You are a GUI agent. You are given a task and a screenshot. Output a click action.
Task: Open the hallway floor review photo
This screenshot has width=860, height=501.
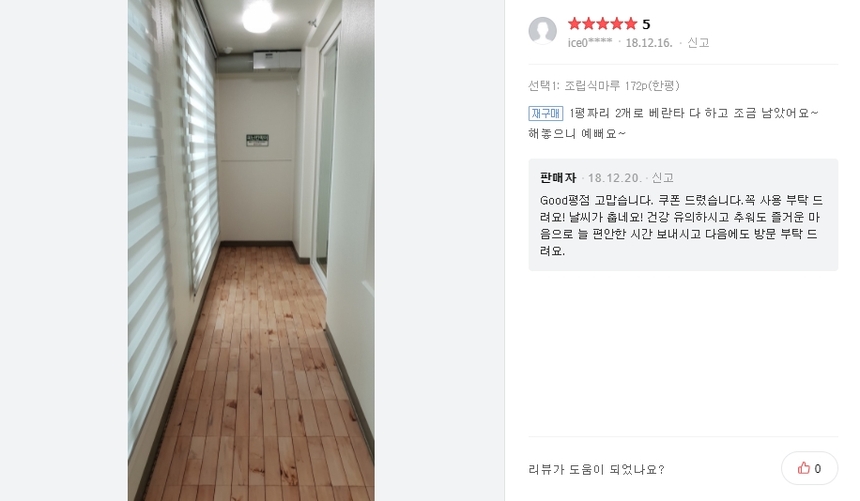pyautogui.click(x=251, y=250)
